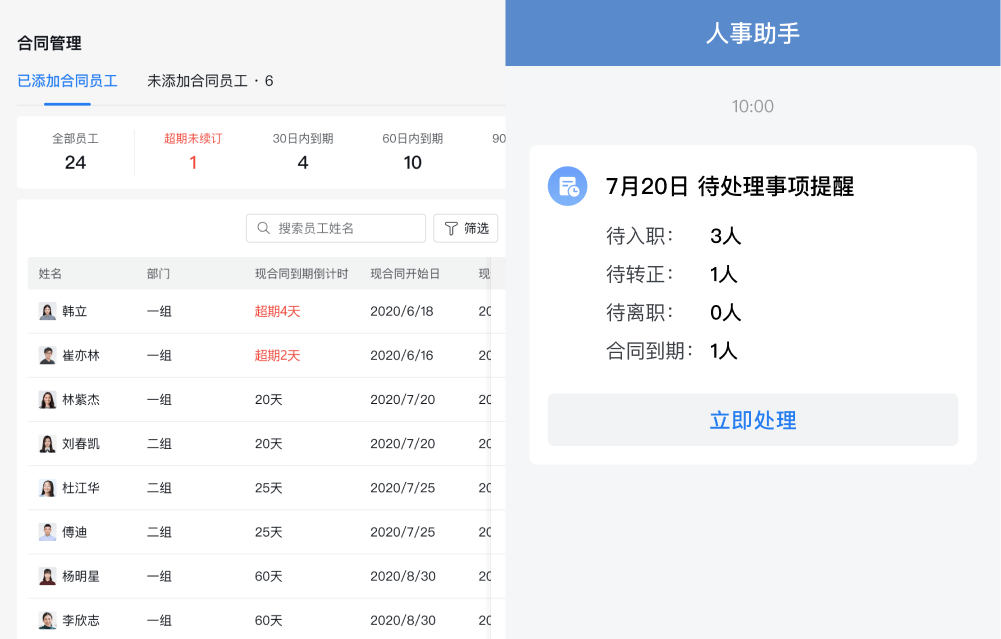Click 崔亦林's profile avatar

tap(47, 356)
